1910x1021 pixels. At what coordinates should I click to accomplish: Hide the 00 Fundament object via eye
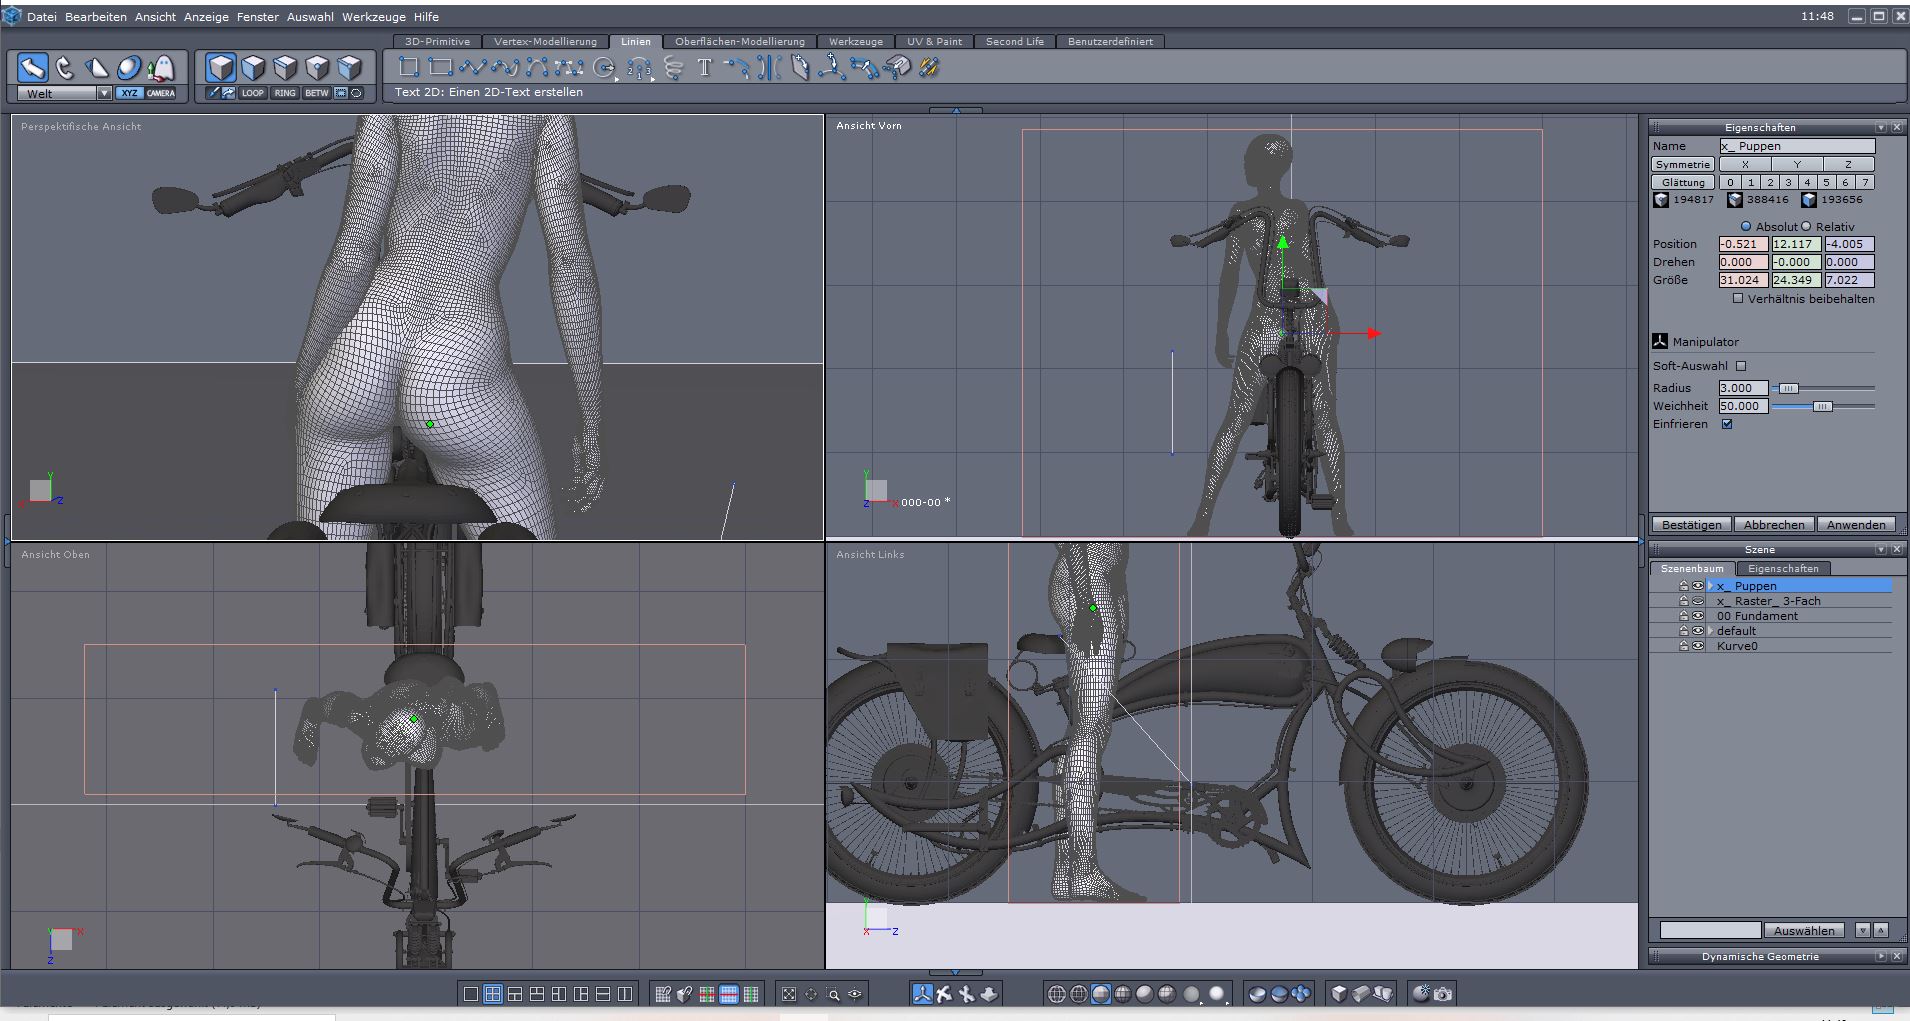point(1697,616)
